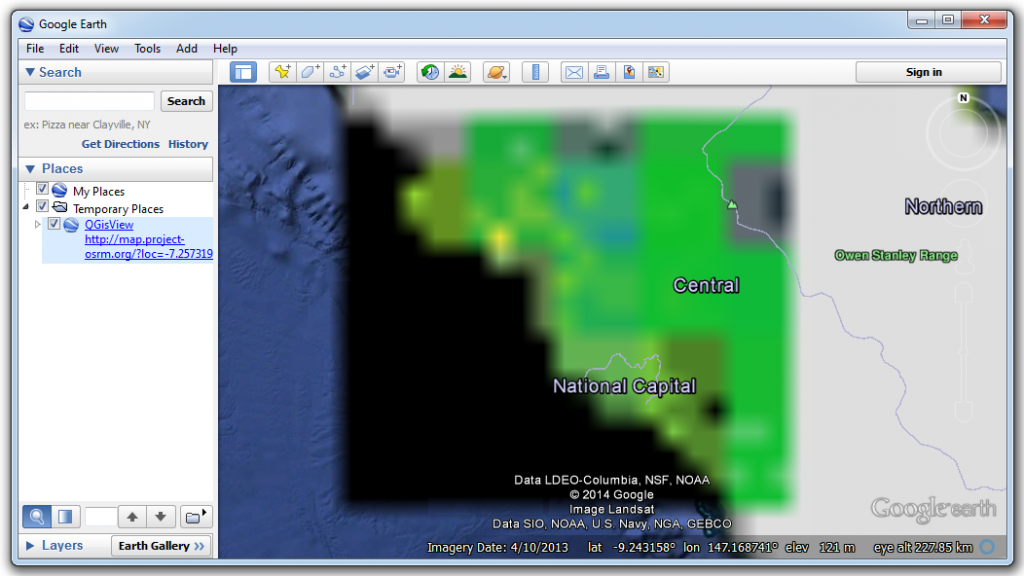Open the Edit menu
Image resolution: width=1024 pixels, height=576 pixels.
(69, 48)
